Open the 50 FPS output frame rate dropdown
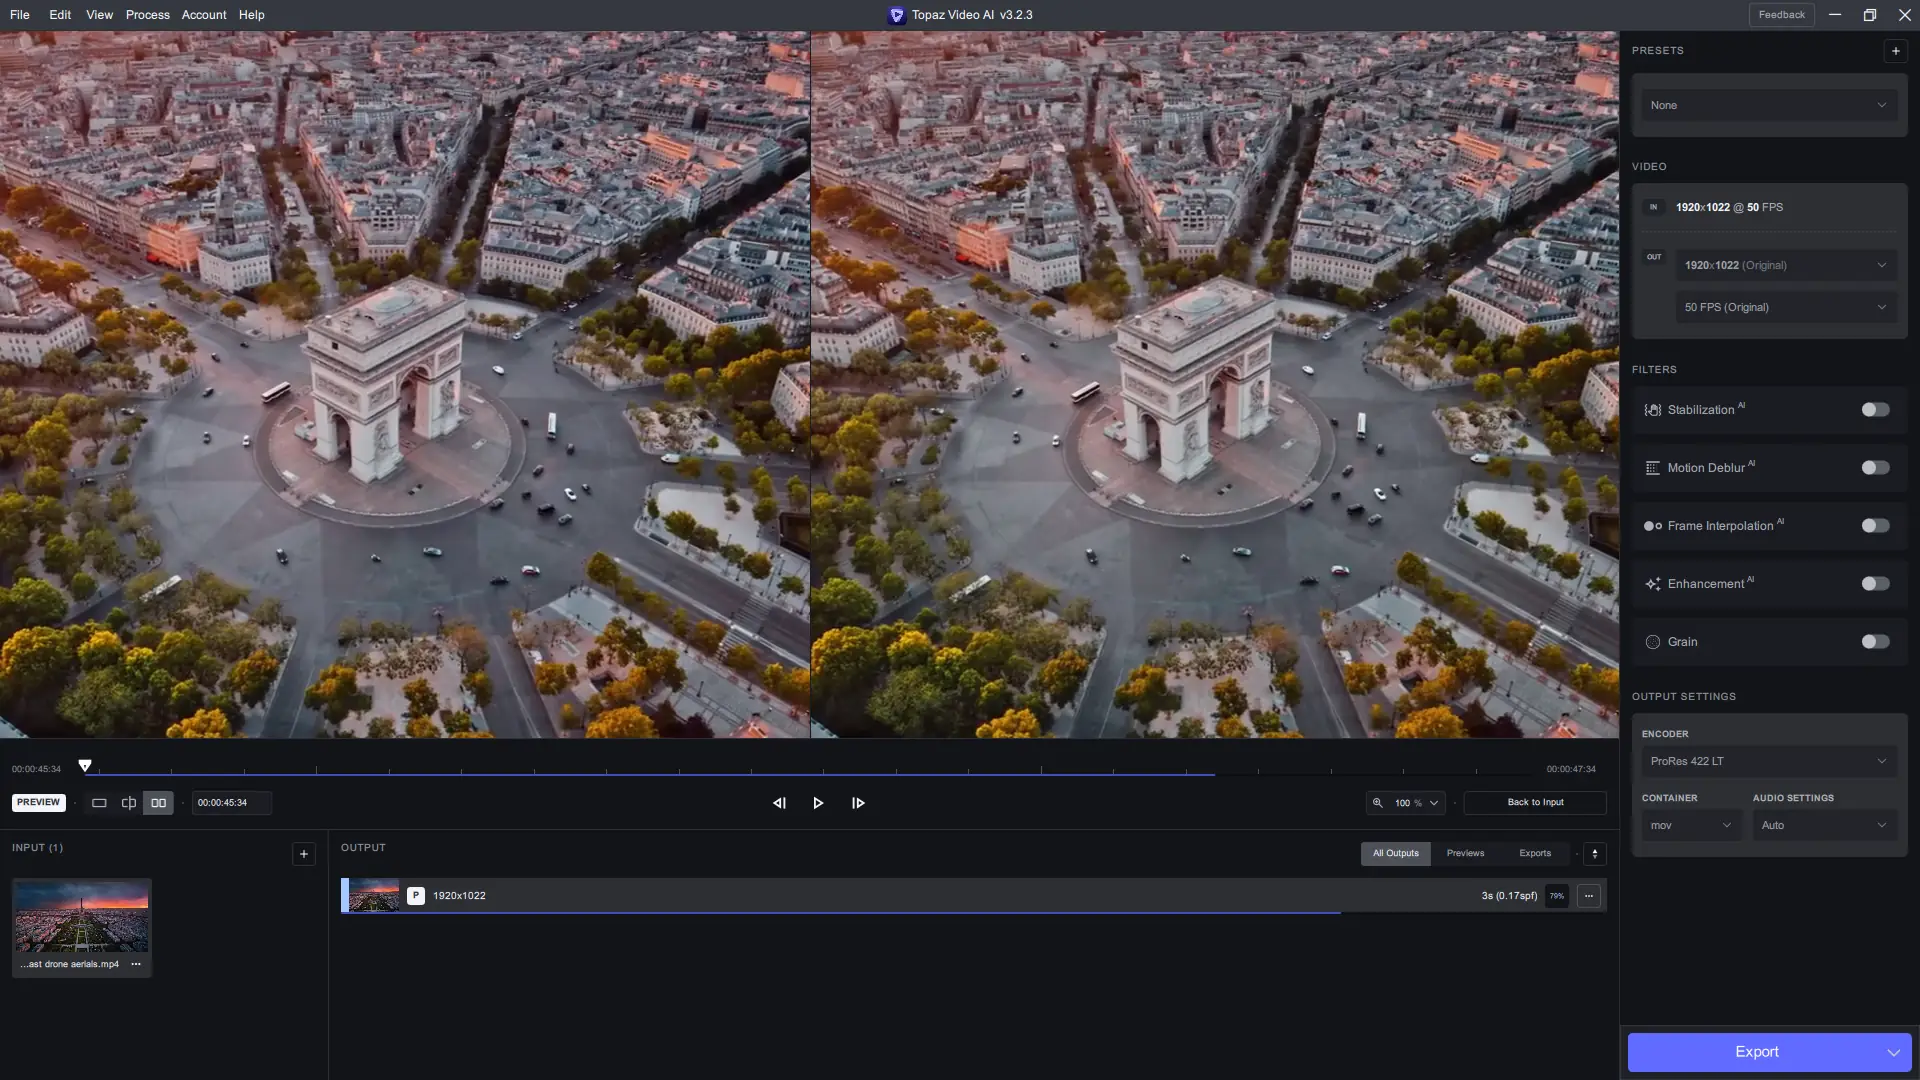This screenshot has width=1920, height=1080. coord(1785,307)
